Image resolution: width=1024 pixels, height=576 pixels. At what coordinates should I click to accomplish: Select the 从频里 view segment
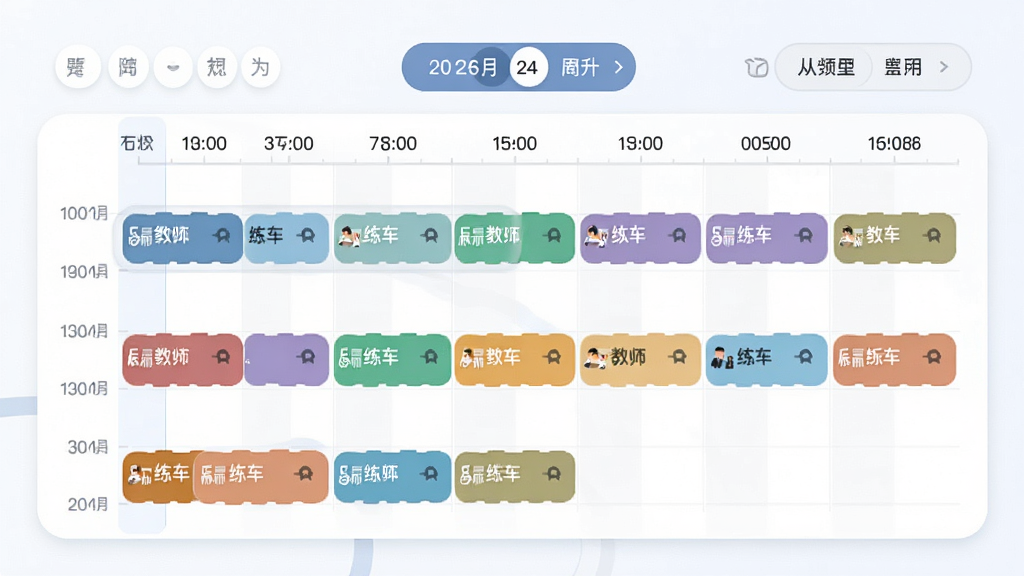pos(825,67)
